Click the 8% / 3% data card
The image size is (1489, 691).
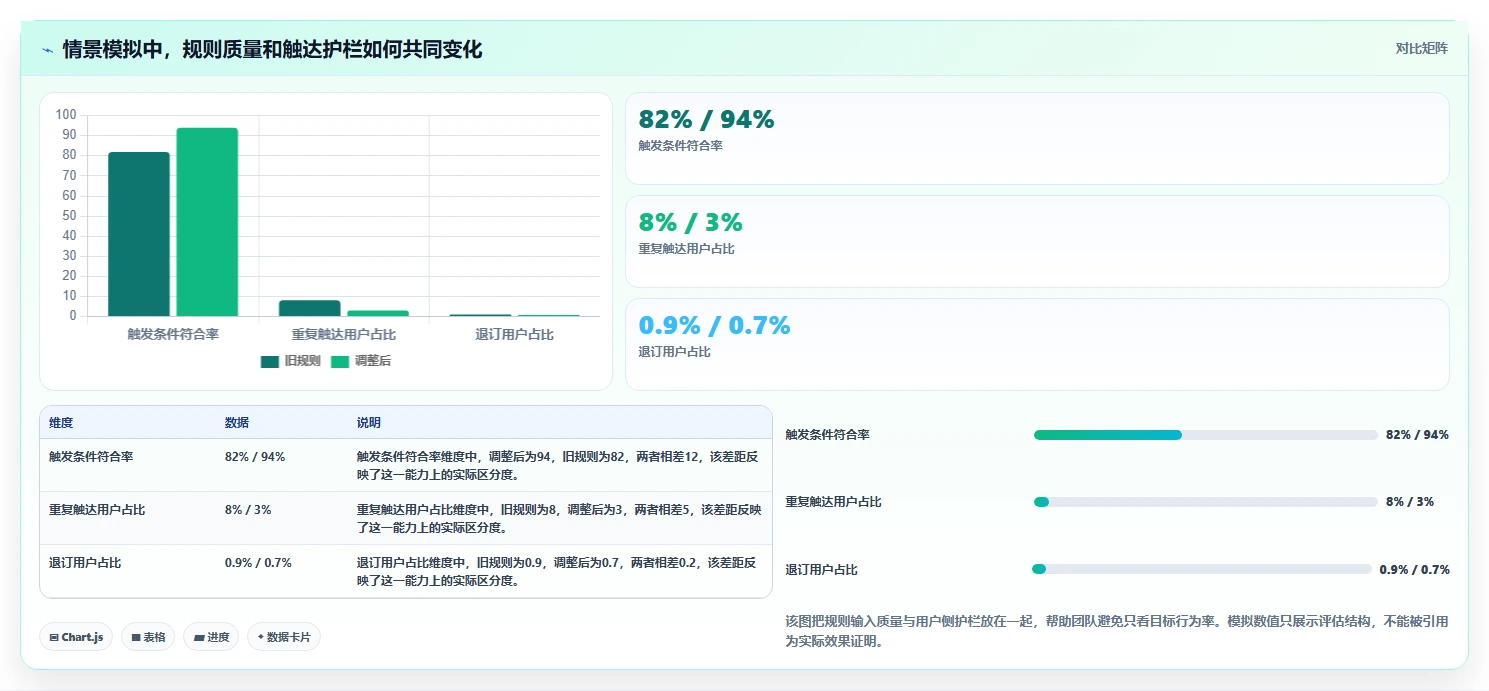click(1037, 241)
